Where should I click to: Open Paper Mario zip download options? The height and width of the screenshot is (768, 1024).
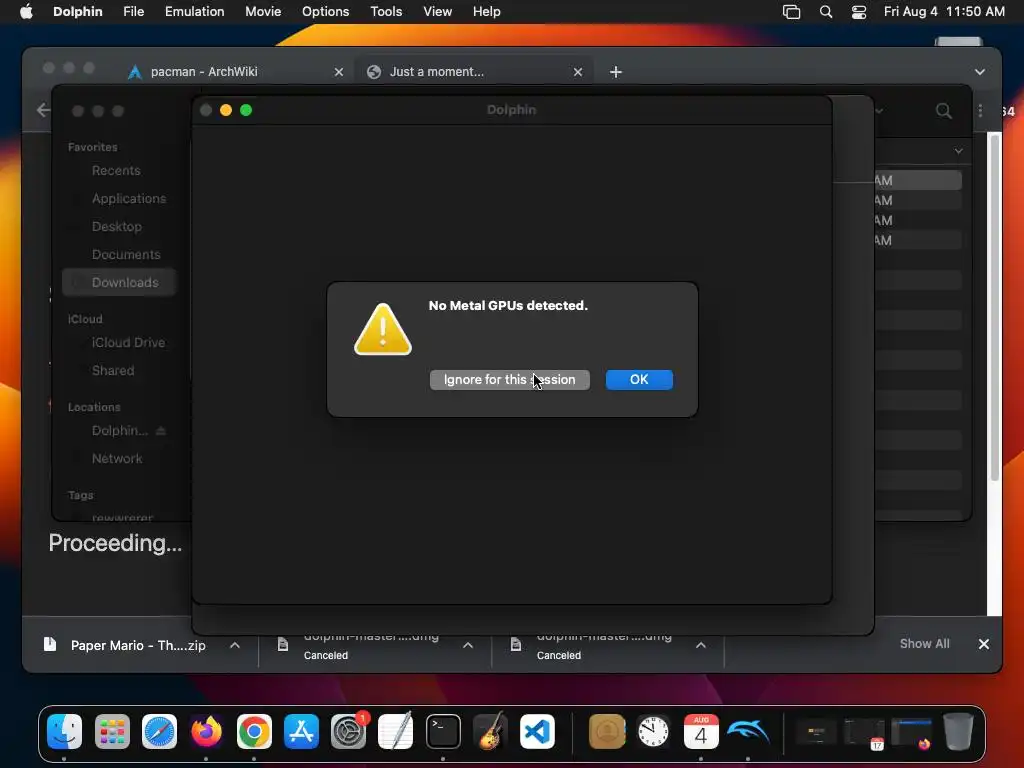[234, 645]
